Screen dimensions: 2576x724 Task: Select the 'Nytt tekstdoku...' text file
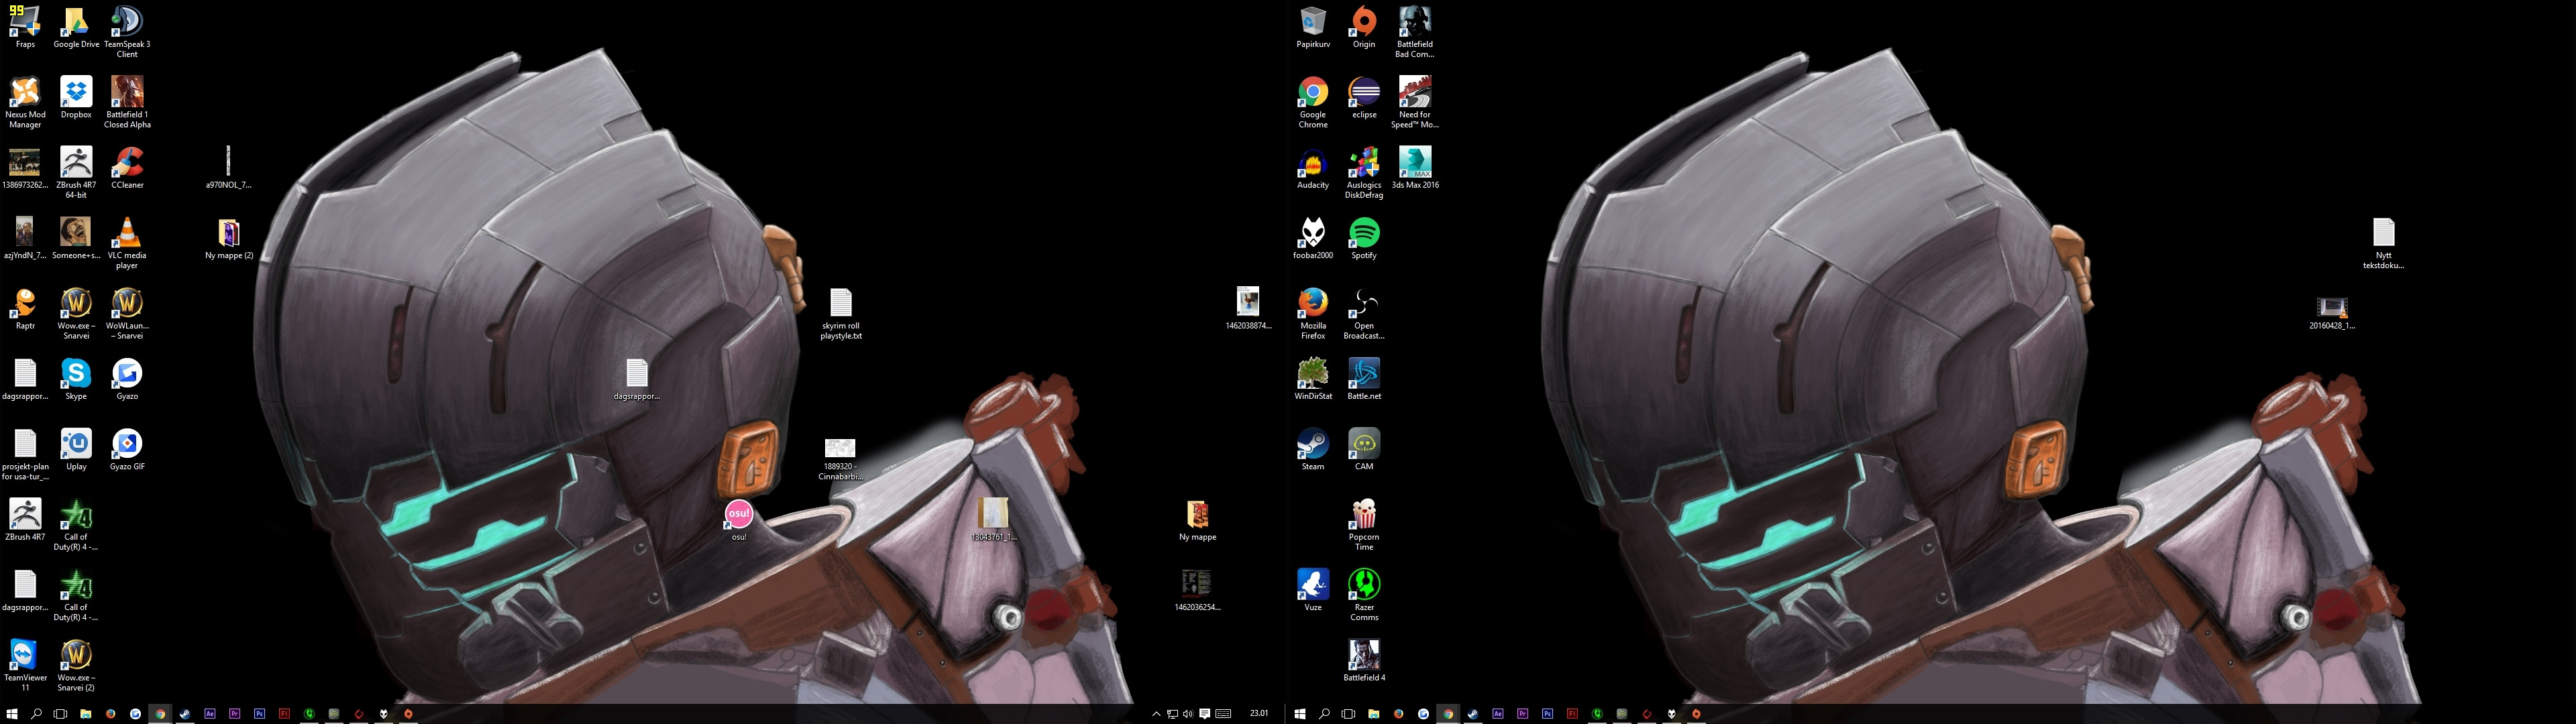point(2383,243)
